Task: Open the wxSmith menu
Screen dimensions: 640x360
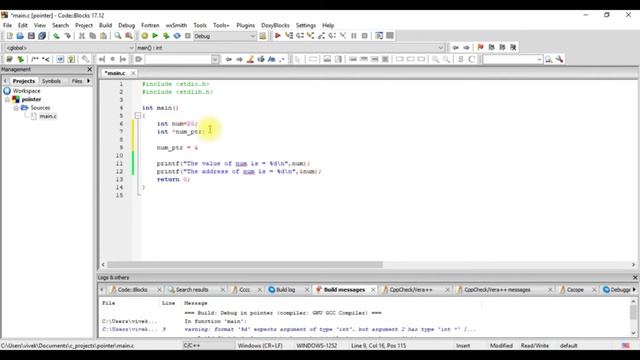Action: click(176, 25)
